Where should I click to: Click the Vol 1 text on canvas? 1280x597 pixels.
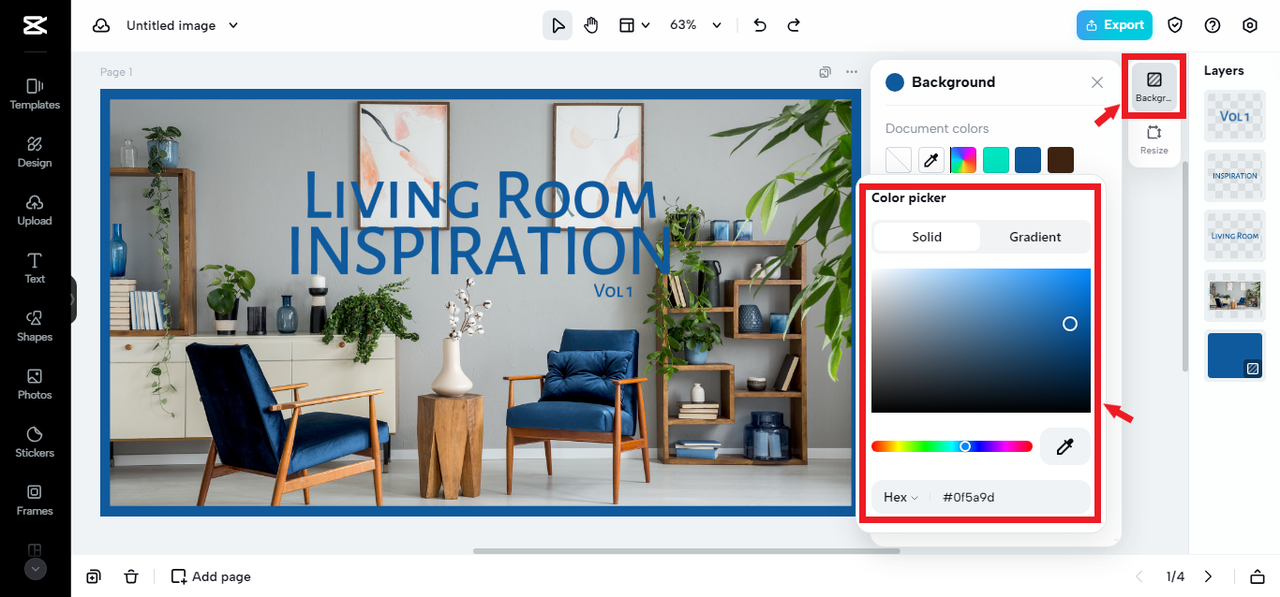[613, 290]
